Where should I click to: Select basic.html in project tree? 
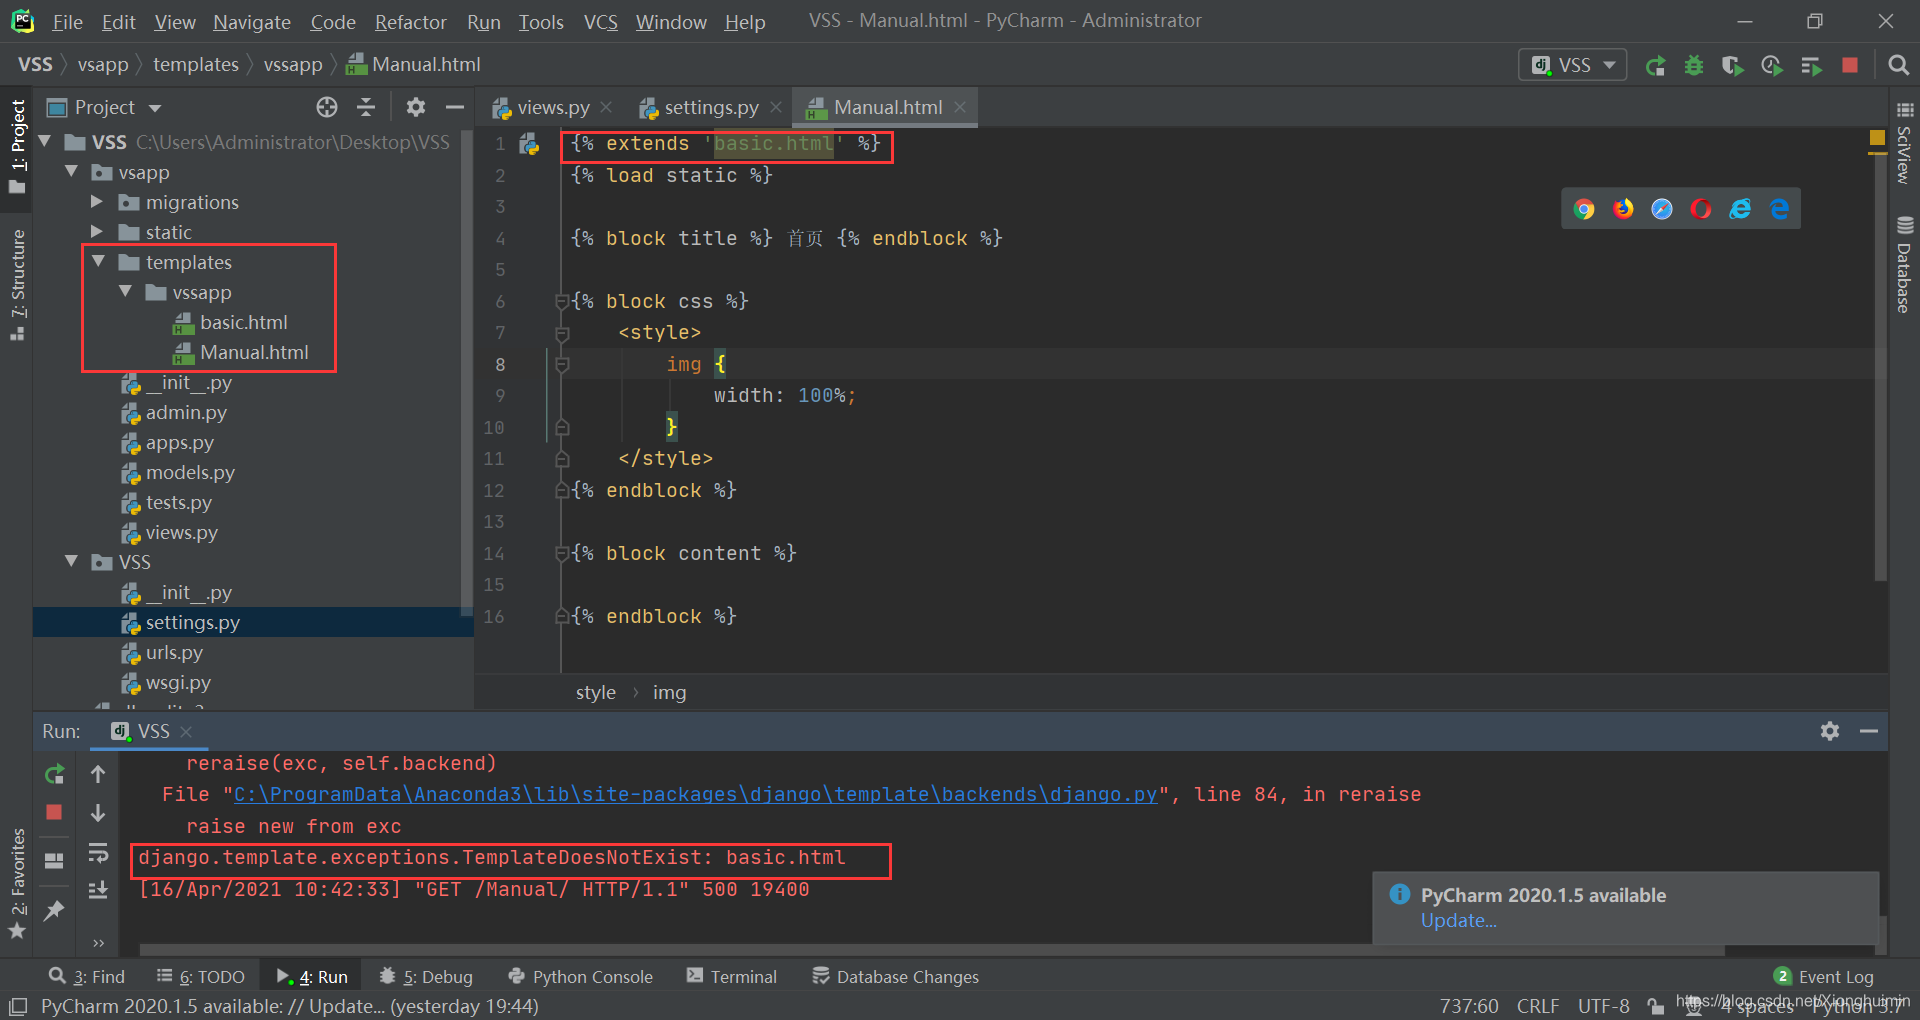click(243, 322)
